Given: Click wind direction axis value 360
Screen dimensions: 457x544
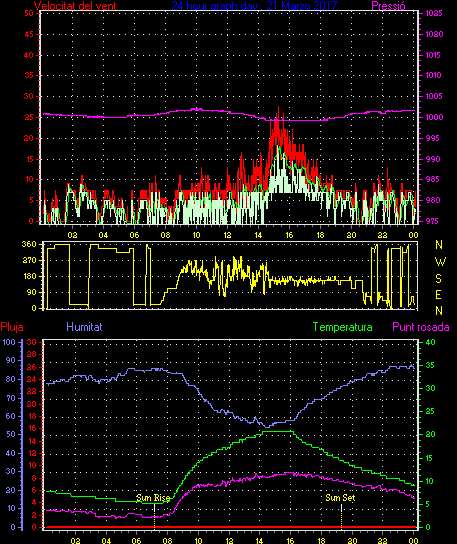Looking at the screenshot, I should [x=29, y=244].
